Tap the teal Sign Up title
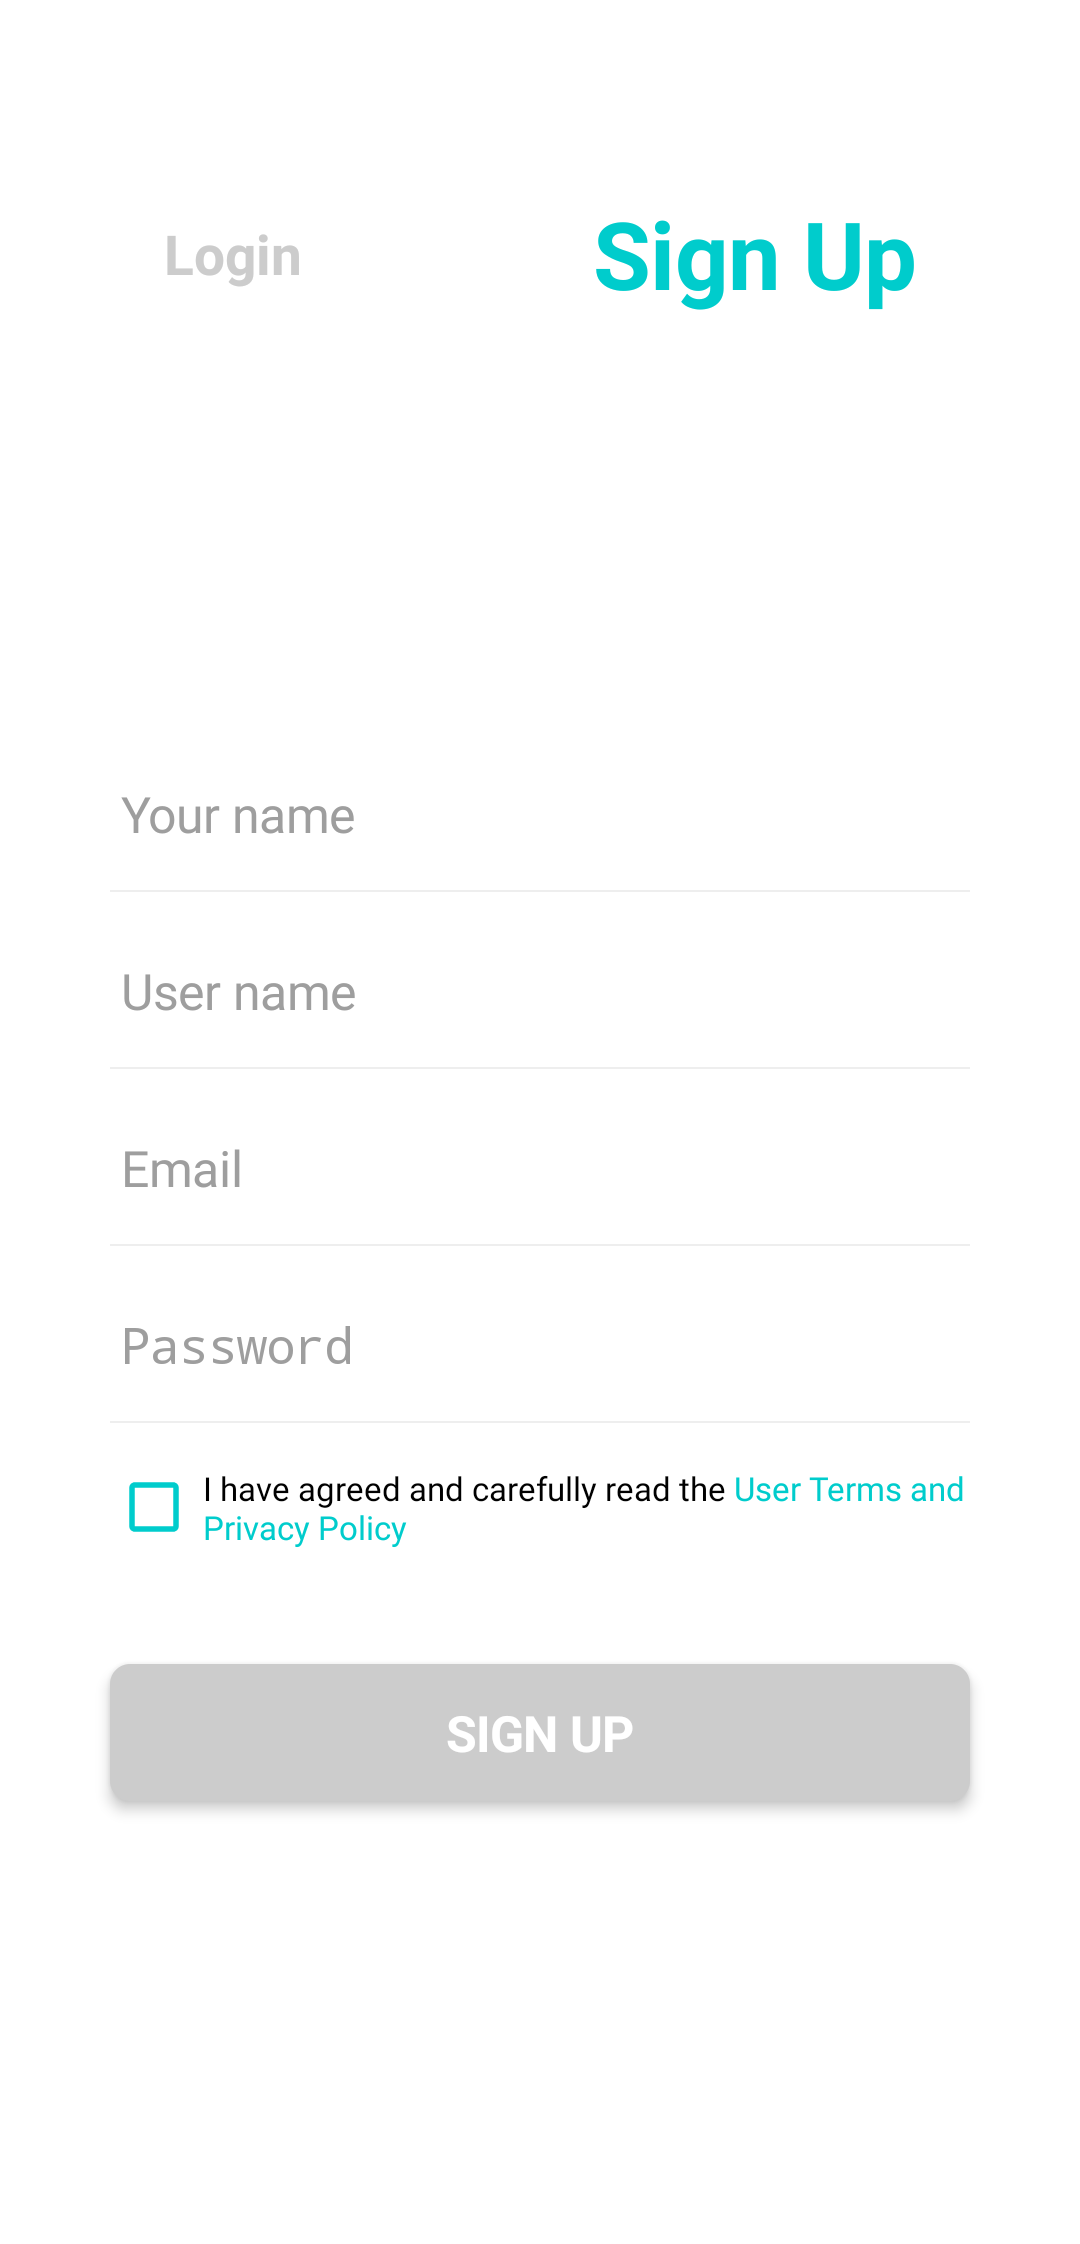Viewport: 1080px width, 2244px height. pyautogui.click(x=754, y=259)
